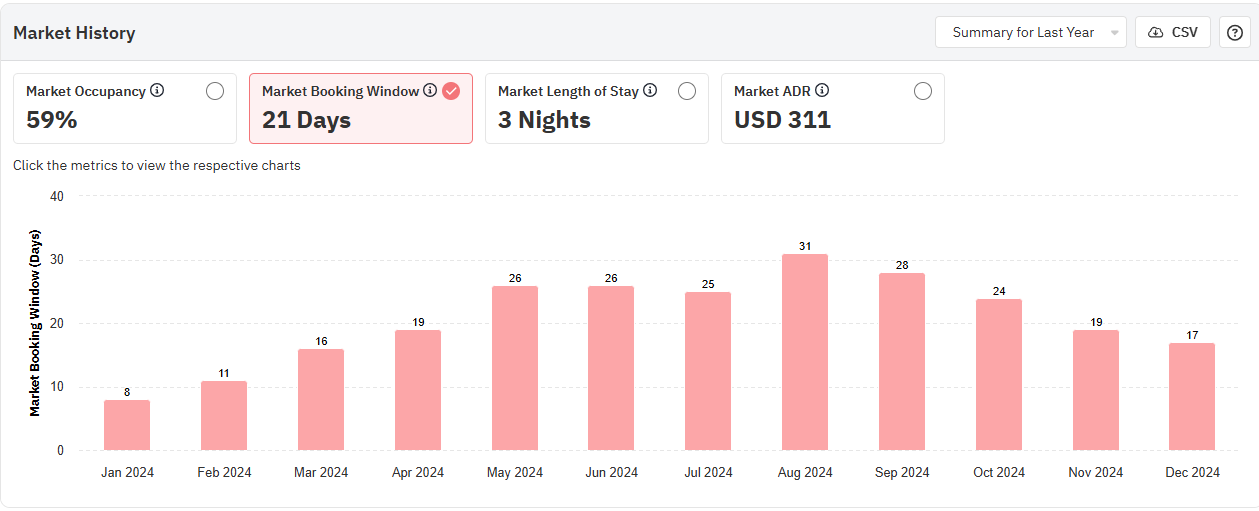Image resolution: width=1259 pixels, height=511 pixels.
Task: Select the Jan 2024 bar showing 8
Action: click(x=127, y=425)
